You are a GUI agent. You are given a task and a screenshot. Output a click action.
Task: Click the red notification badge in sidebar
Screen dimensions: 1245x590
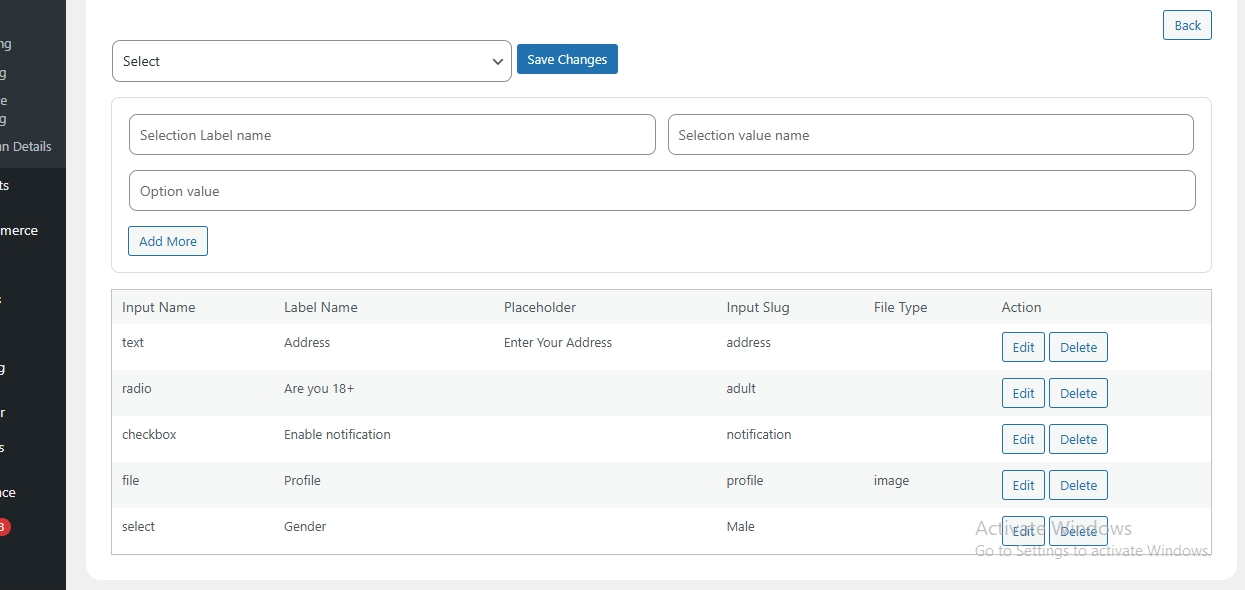[x=4, y=527]
